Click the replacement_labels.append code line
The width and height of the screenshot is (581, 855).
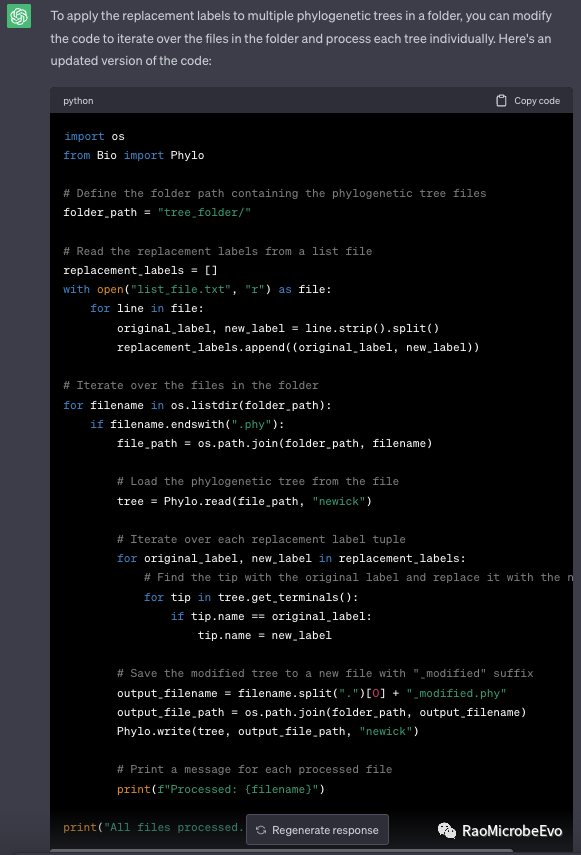[298, 347]
